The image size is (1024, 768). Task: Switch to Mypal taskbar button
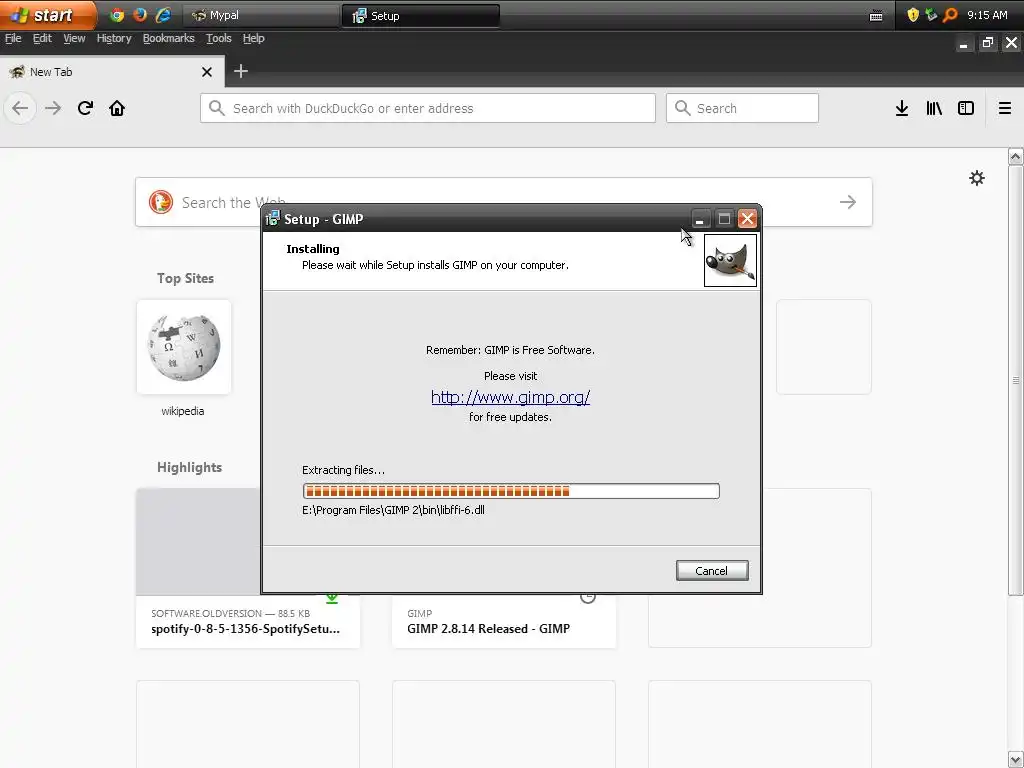tap(260, 15)
